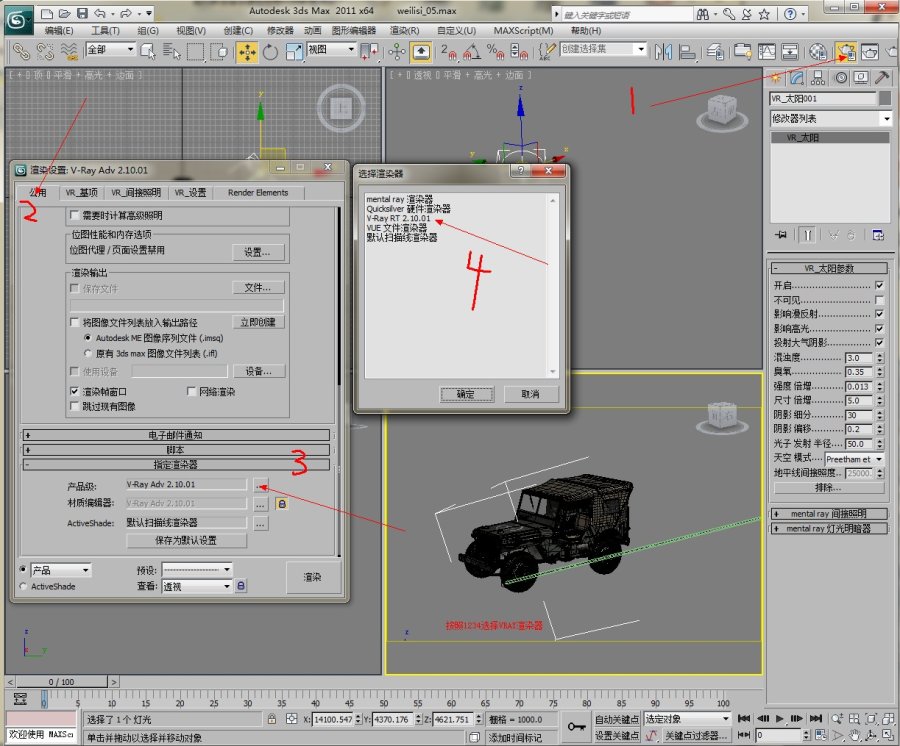Screen dimensions: 900x746
Task: Toggle Angle Snap icon
Action: point(472,52)
